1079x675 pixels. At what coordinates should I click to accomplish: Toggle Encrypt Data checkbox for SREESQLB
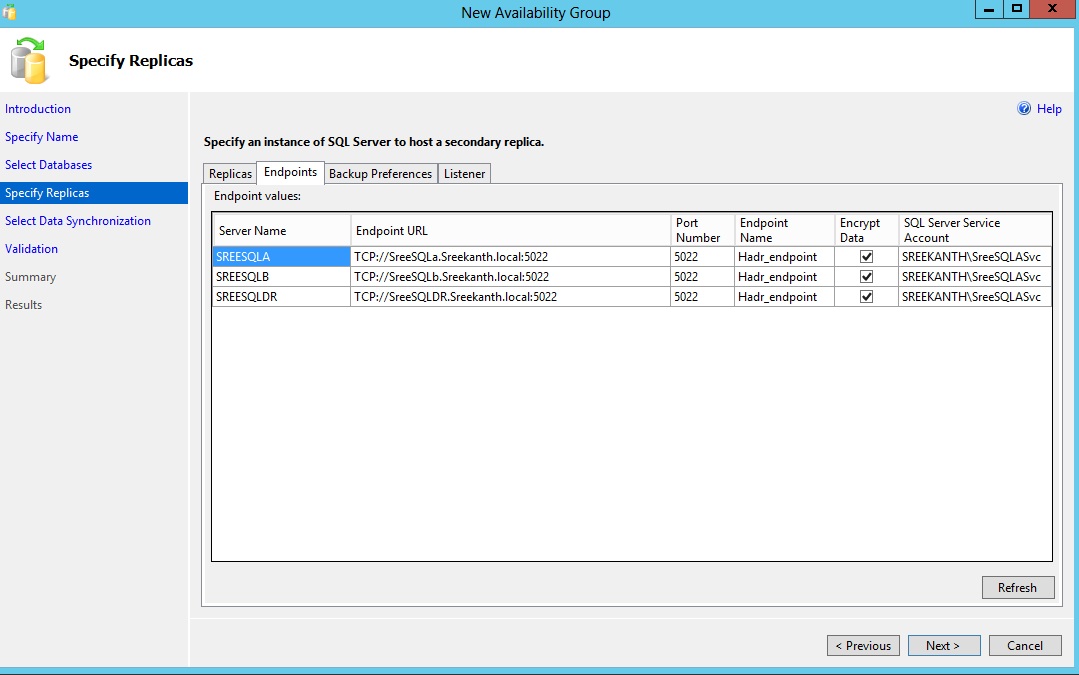(x=866, y=277)
